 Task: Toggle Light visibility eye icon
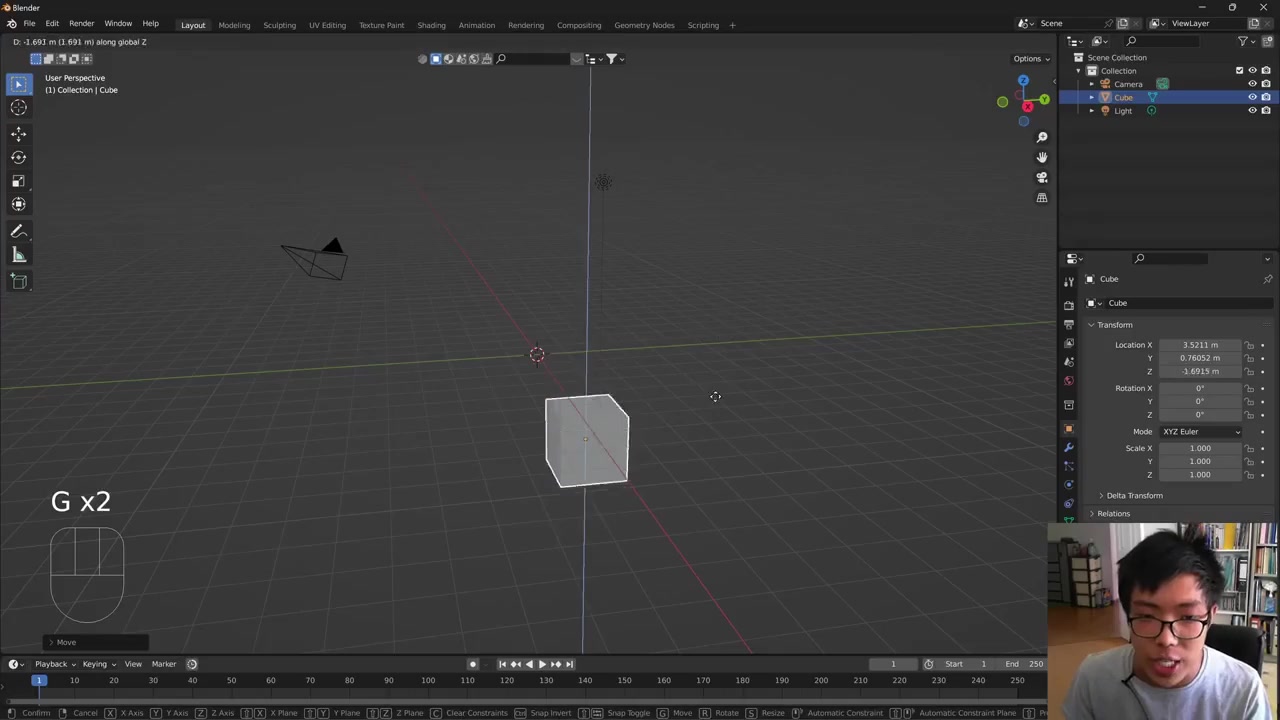(x=1252, y=111)
